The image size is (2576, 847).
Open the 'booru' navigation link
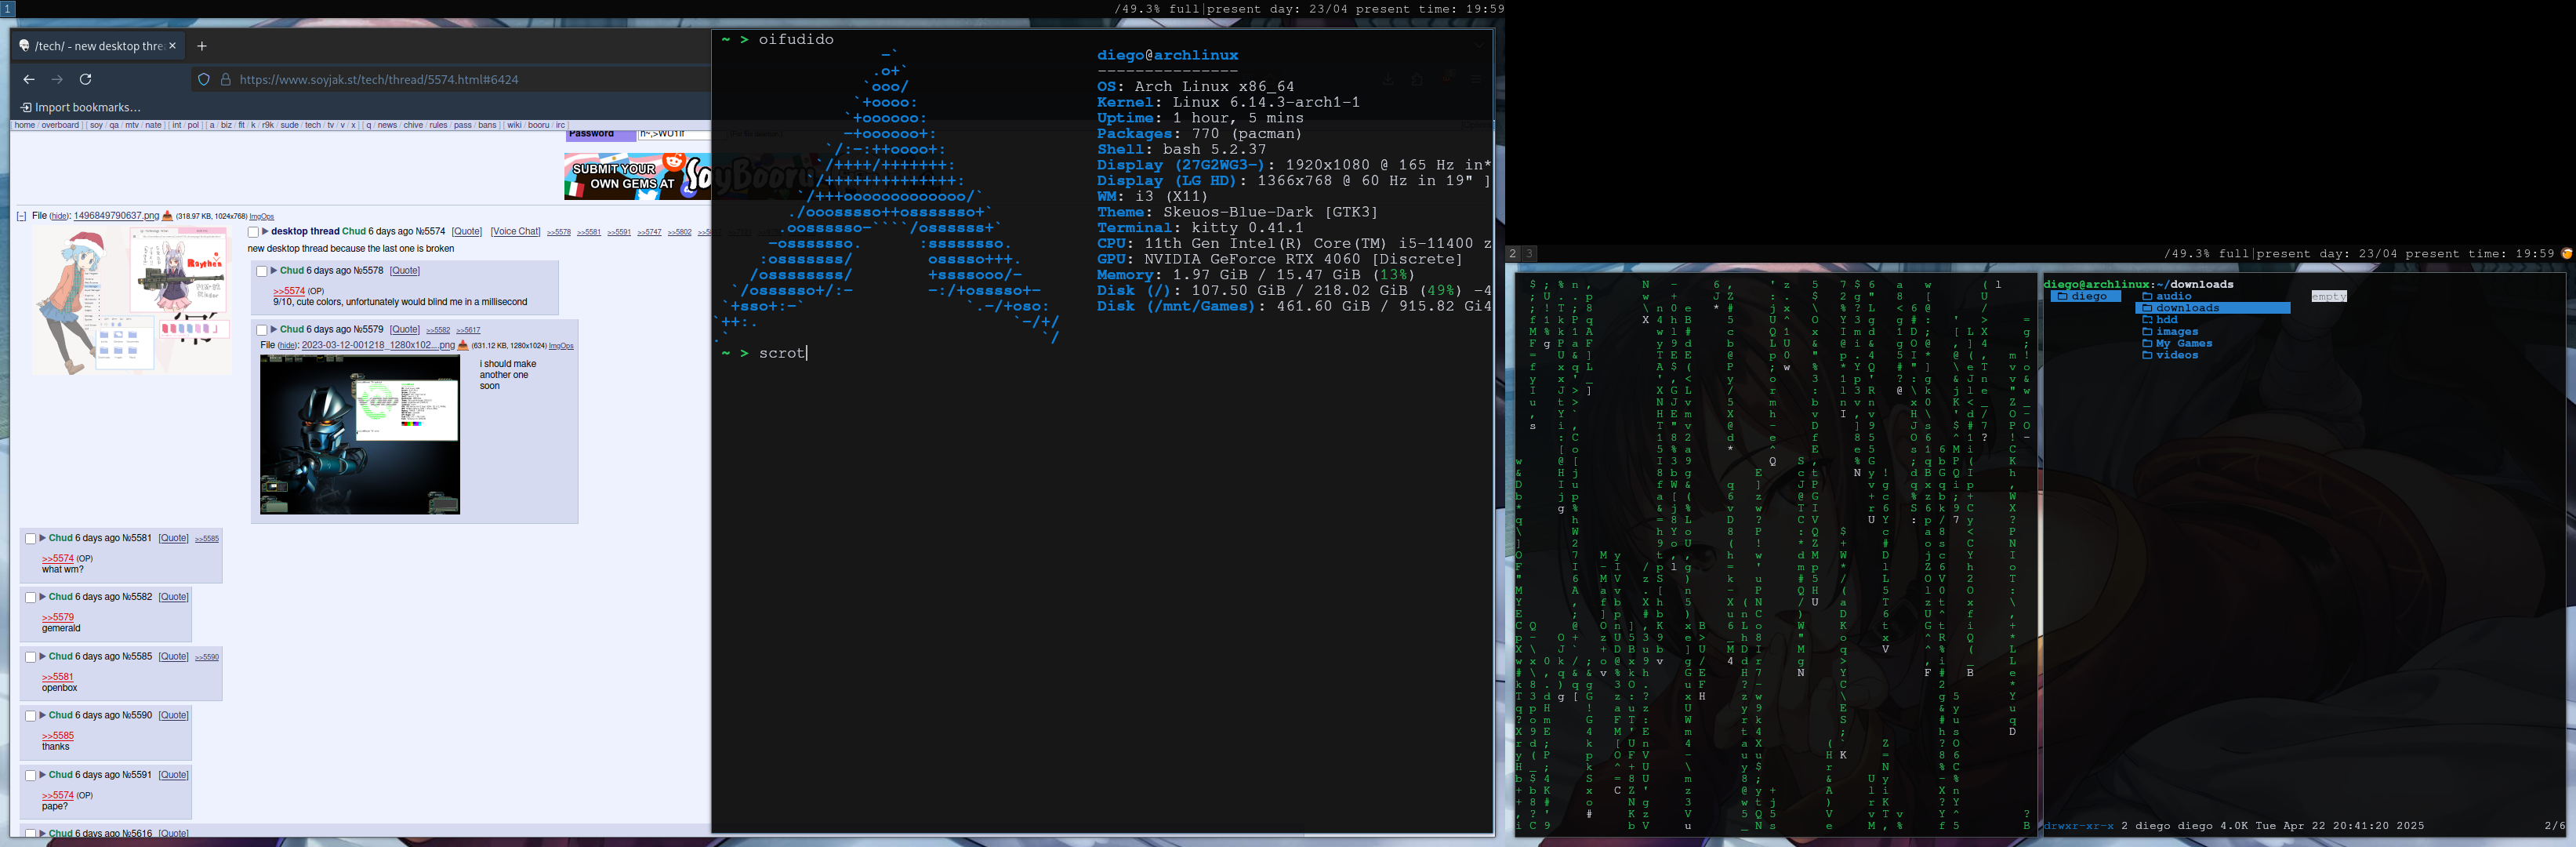pyautogui.click(x=538, y=125)
